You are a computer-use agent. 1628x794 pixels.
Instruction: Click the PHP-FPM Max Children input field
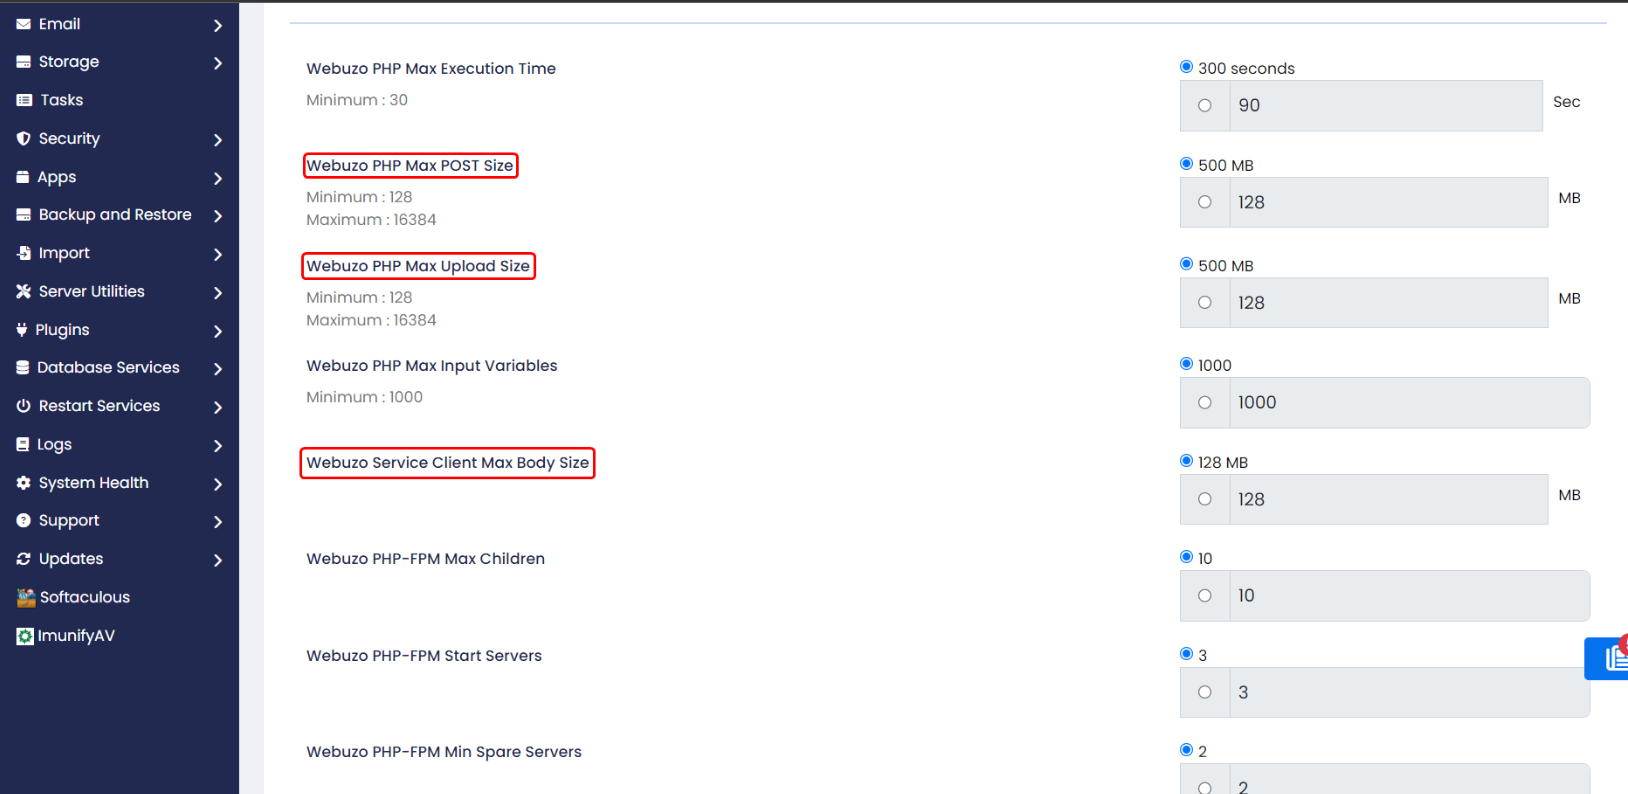[x=1408, y=596]
